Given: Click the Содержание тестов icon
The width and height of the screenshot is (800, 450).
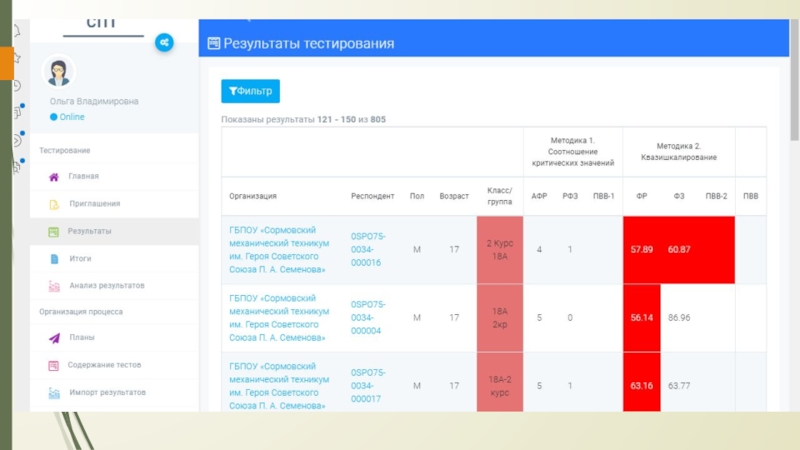Looking at the screenshot, I should click(x=54, y=365).
